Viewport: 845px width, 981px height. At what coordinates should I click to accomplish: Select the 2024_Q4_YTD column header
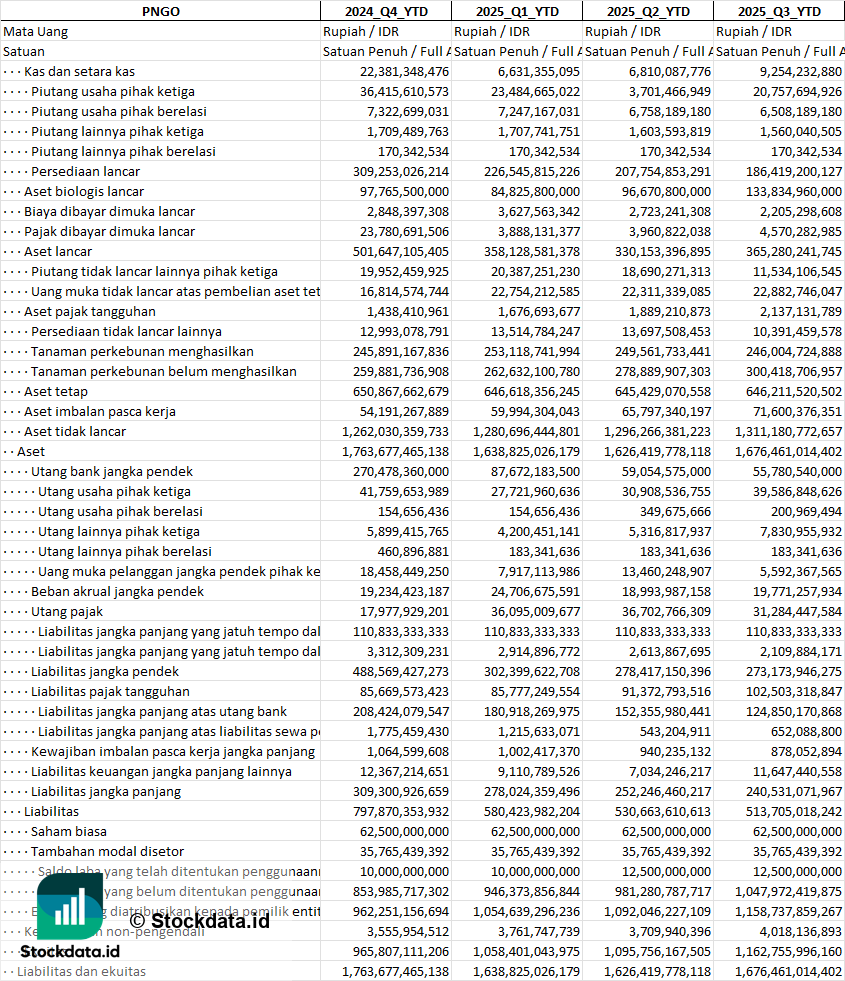click(386, 11)
